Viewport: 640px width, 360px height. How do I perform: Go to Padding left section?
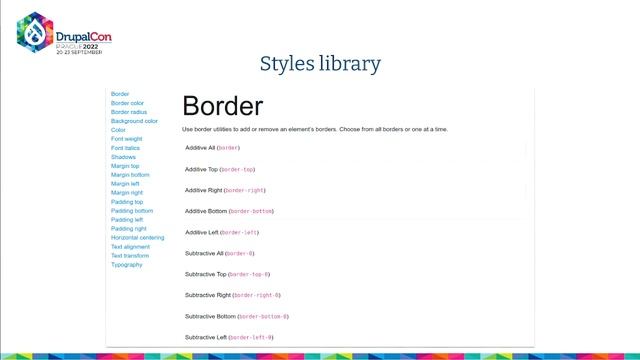pyautogui.click(x=127, y=220)
